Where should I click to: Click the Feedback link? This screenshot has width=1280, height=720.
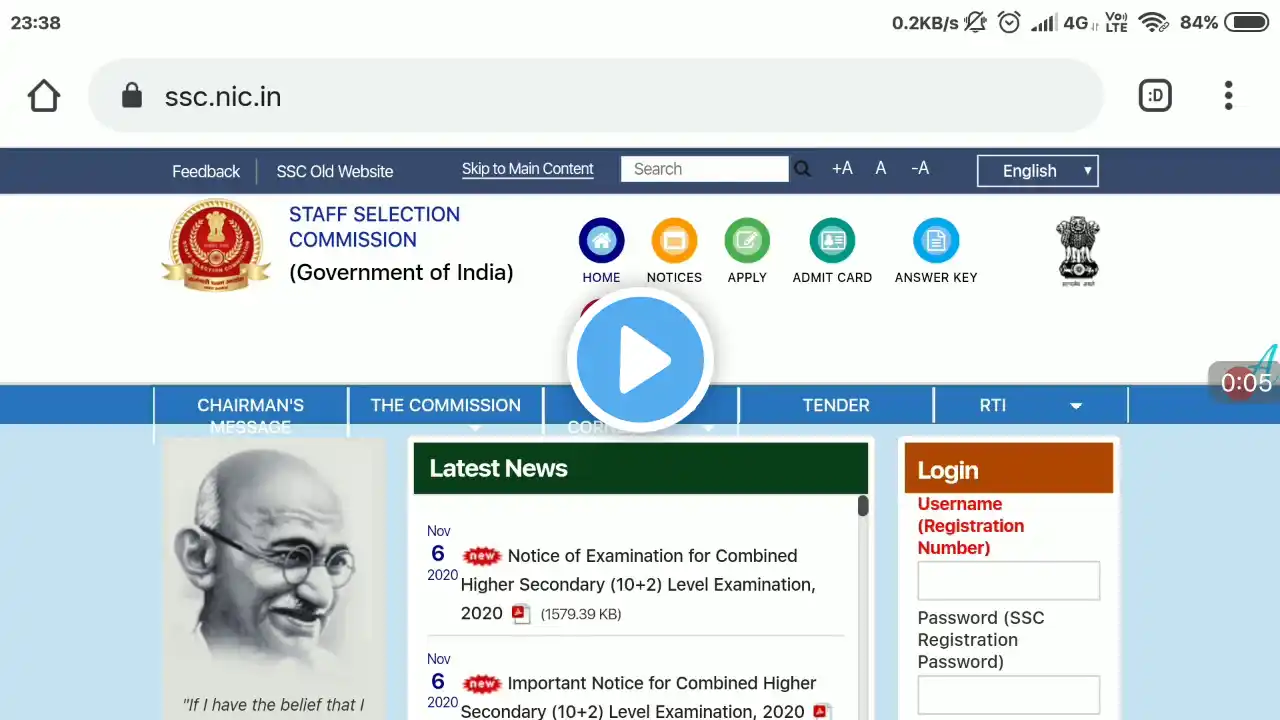(206, 171)
